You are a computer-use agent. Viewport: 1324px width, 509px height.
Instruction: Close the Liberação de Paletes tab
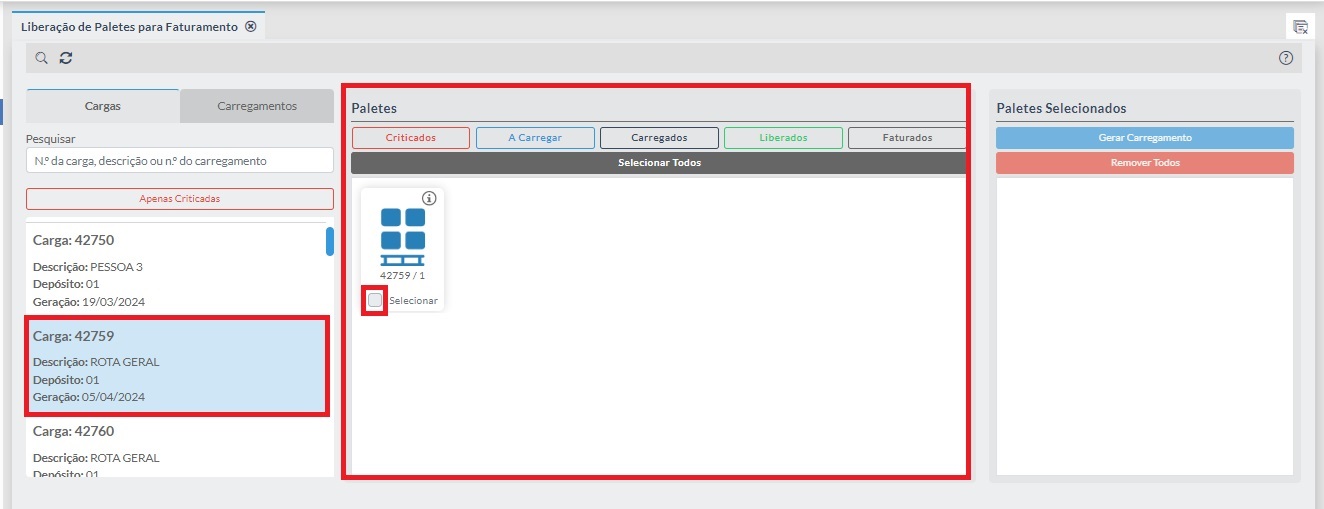251,27
